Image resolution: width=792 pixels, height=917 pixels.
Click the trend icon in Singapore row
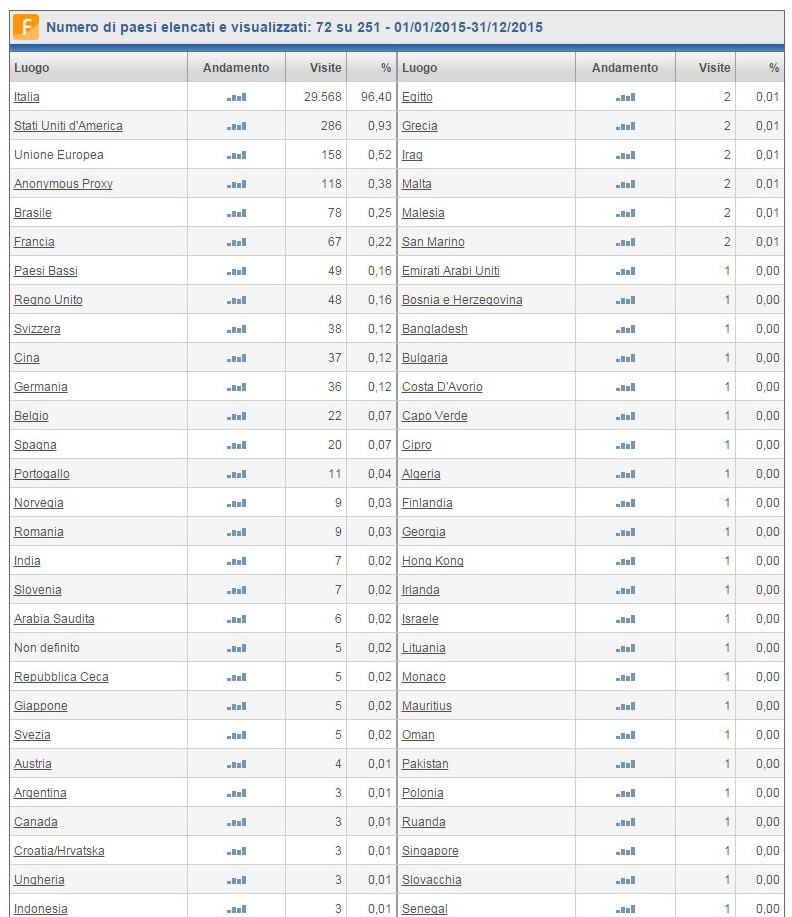pos(625,852)
